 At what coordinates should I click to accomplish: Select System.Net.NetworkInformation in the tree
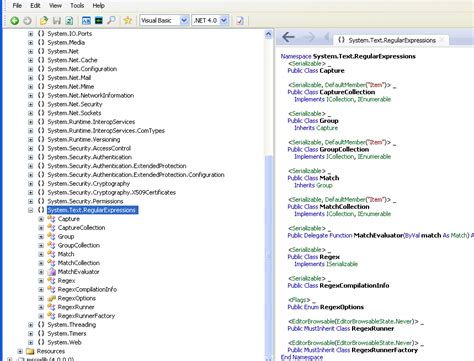coord(91,95)
